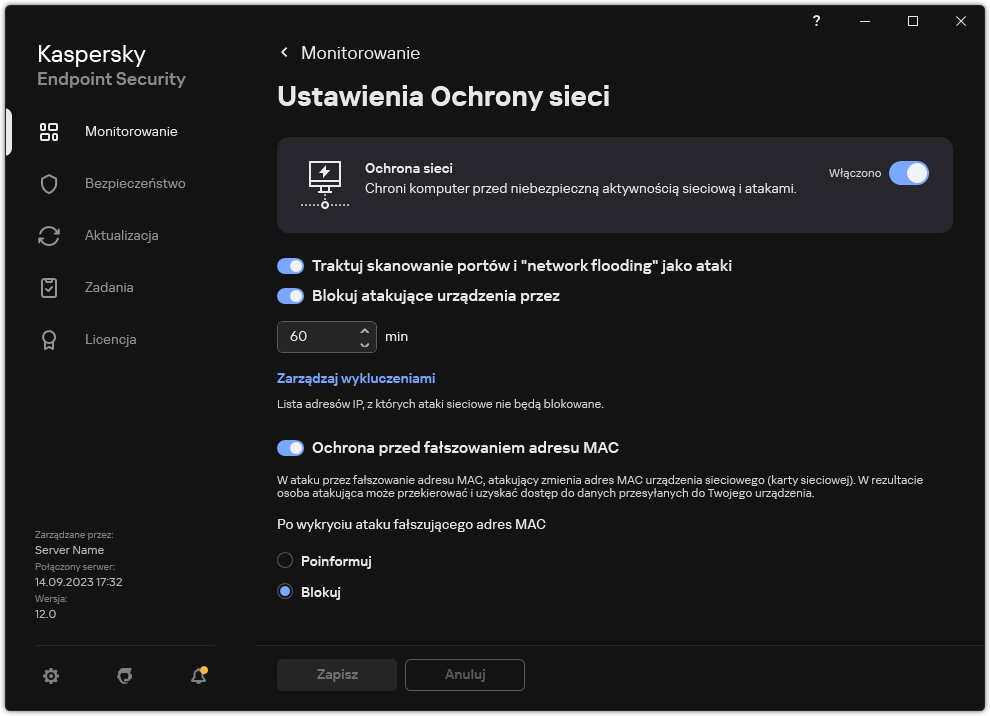Disable Ochrona przed fałszowaniem adresu MAC
The height and width of the screenshot is (716, 990).
[290, 448]
